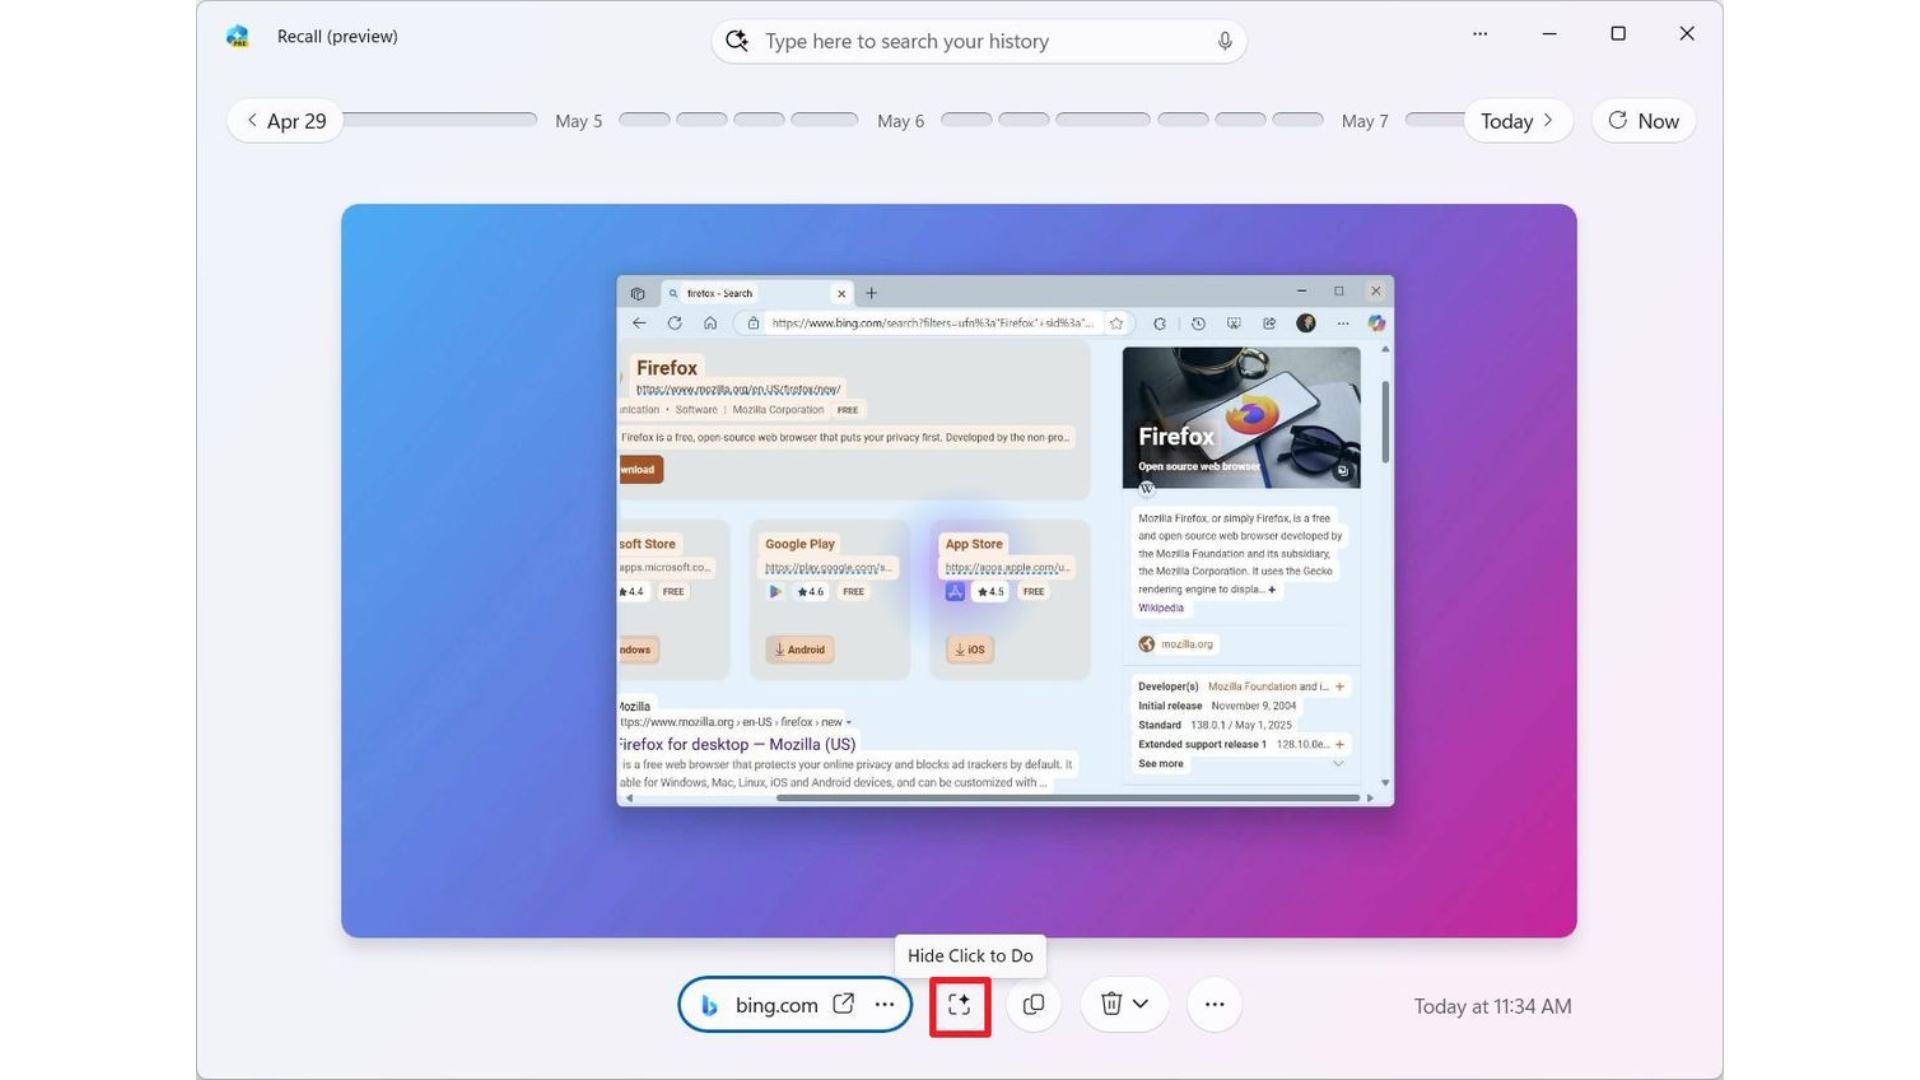Select Apr 29 on the timeline
Image resolution: width=1920 pixels, height=1080 pixels.
295,120
